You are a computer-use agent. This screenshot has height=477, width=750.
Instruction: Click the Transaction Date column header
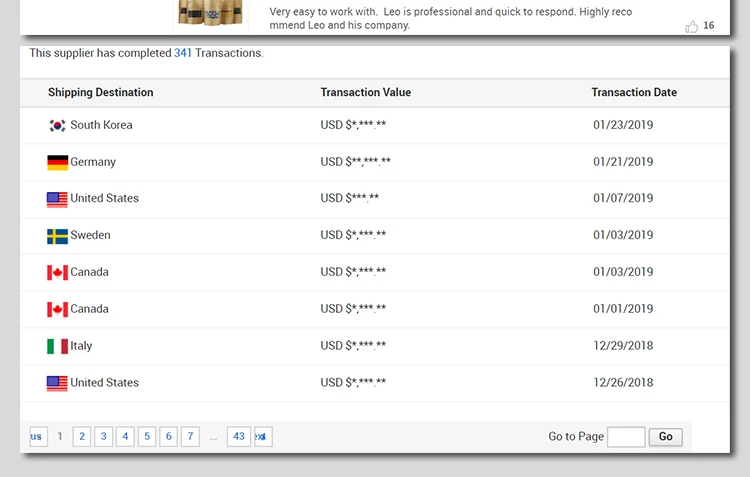click(634, 93)
